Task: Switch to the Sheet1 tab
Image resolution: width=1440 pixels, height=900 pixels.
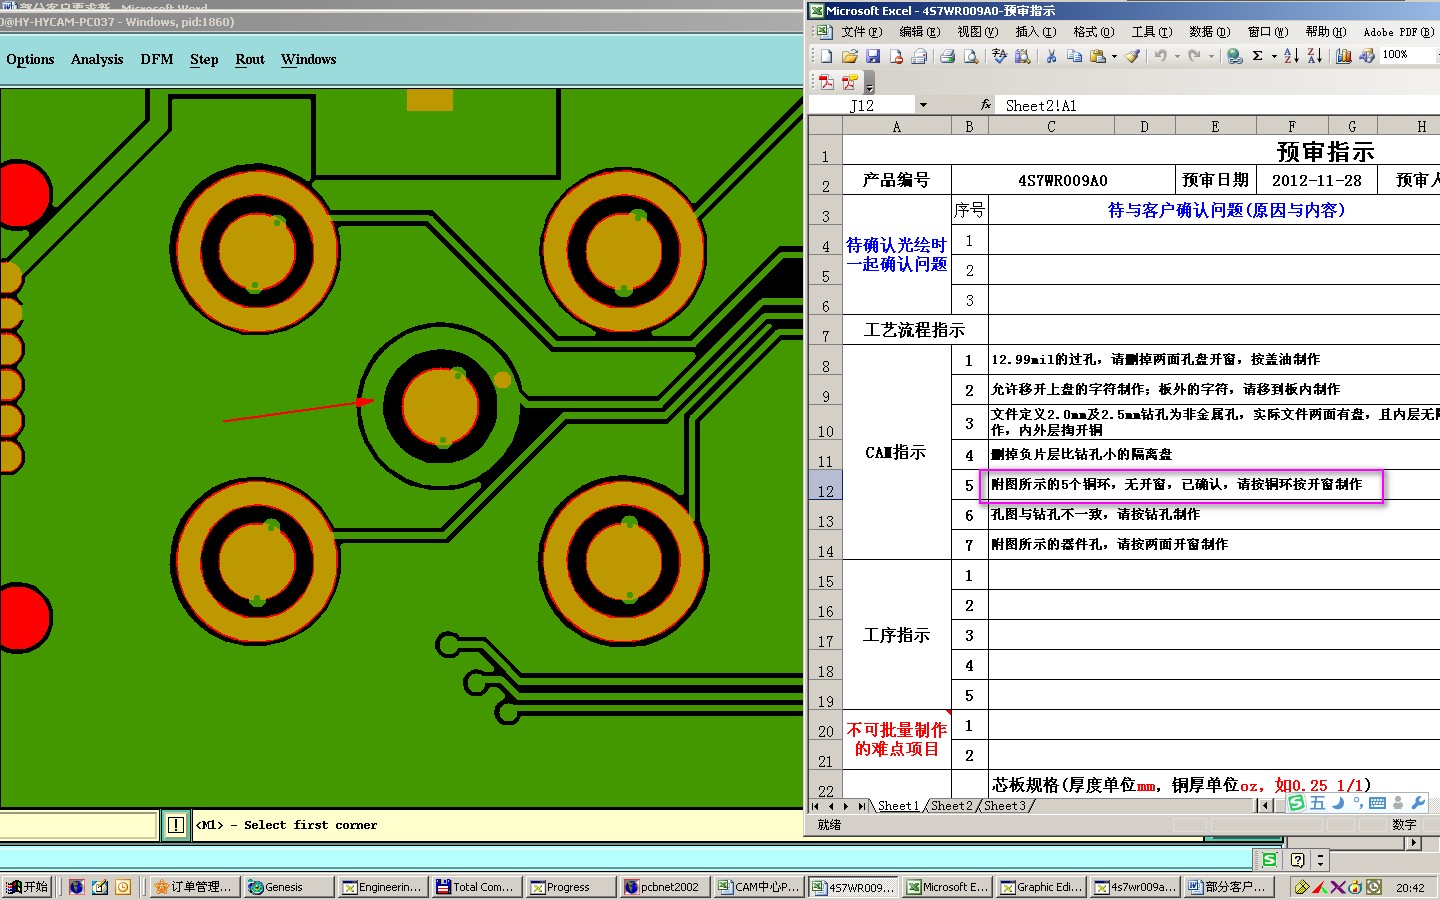Action: (898, 806)
